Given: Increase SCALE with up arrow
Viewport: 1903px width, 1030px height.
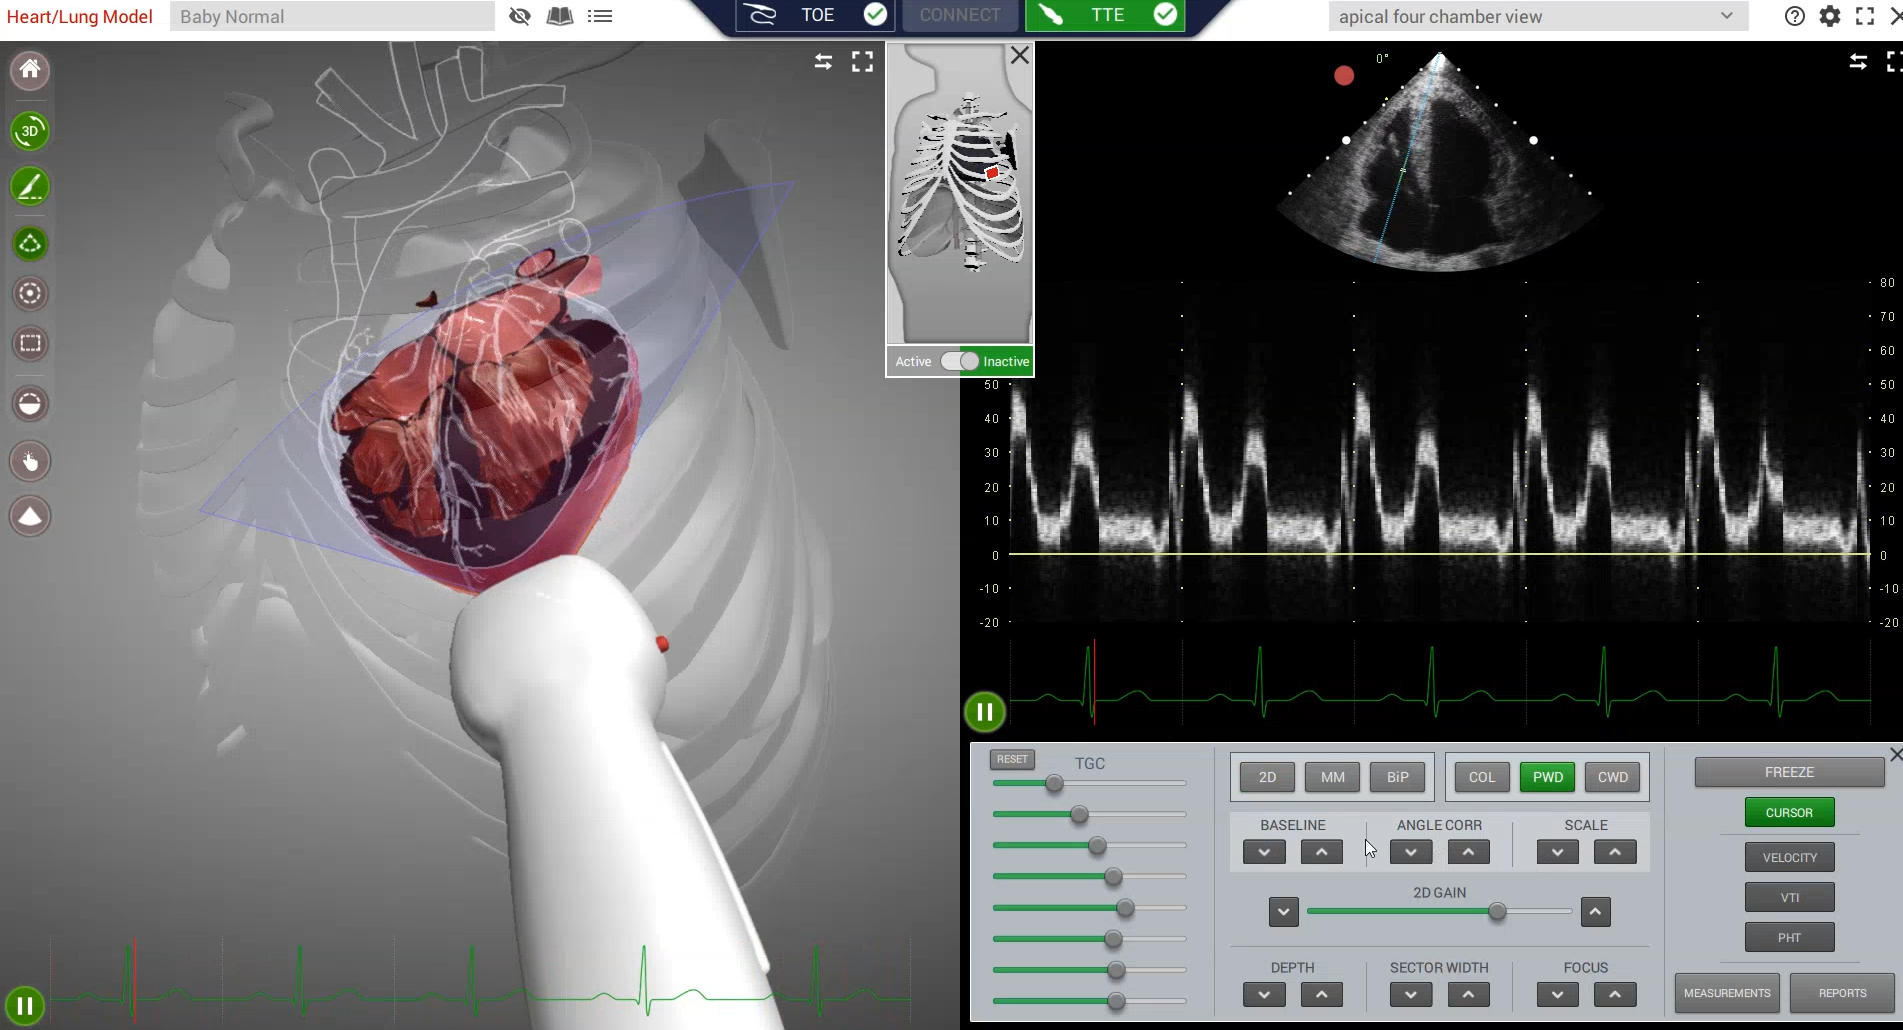Looking at the screenshot, I should [x=1616, y=852].
